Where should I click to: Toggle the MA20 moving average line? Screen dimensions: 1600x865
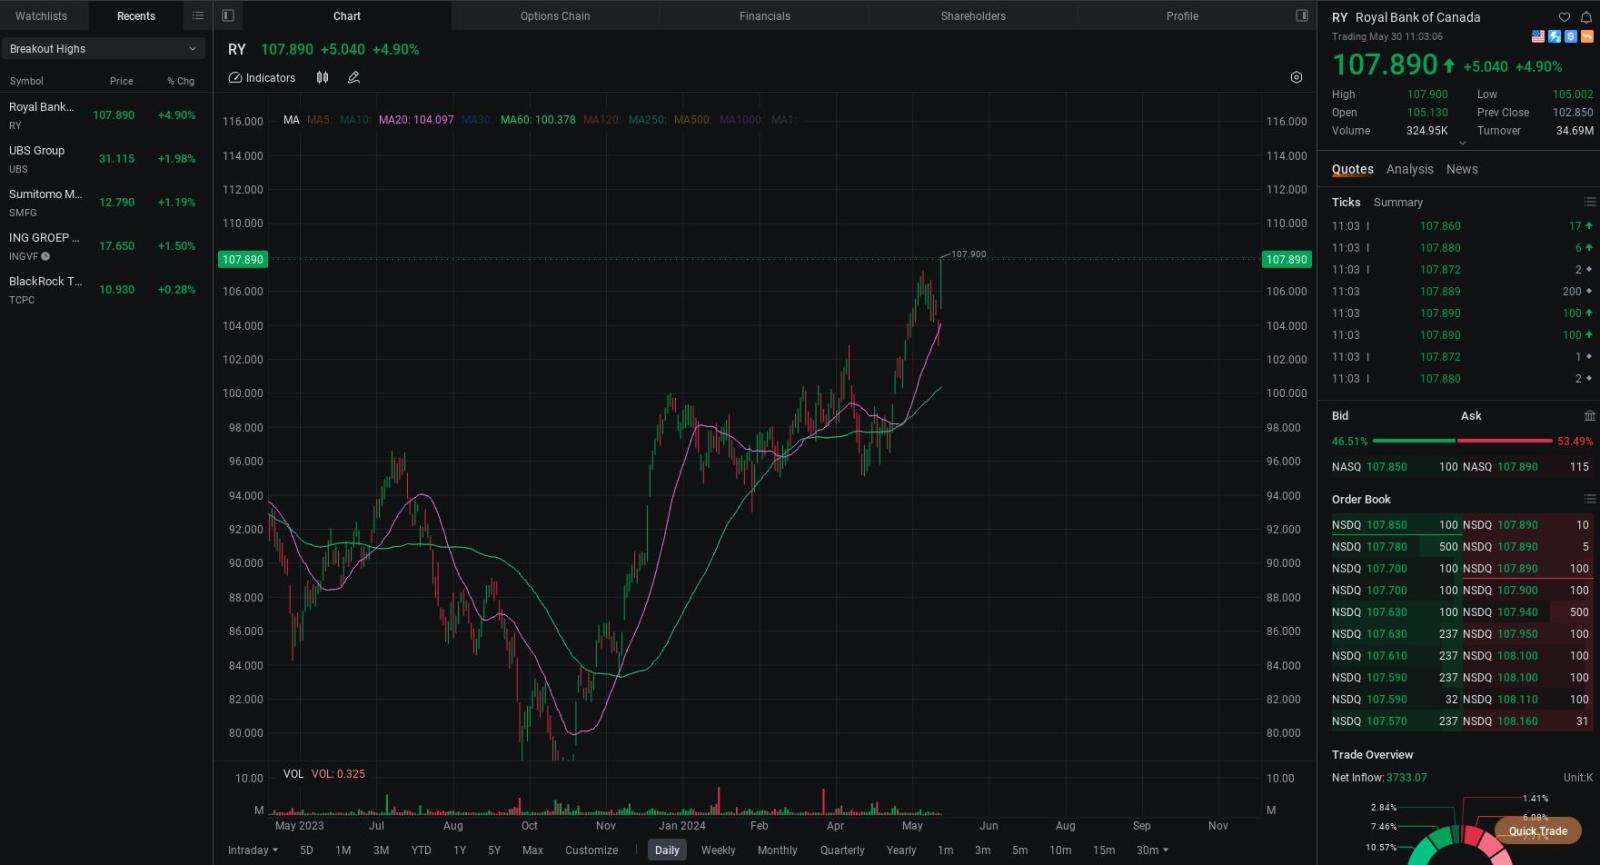416,120
